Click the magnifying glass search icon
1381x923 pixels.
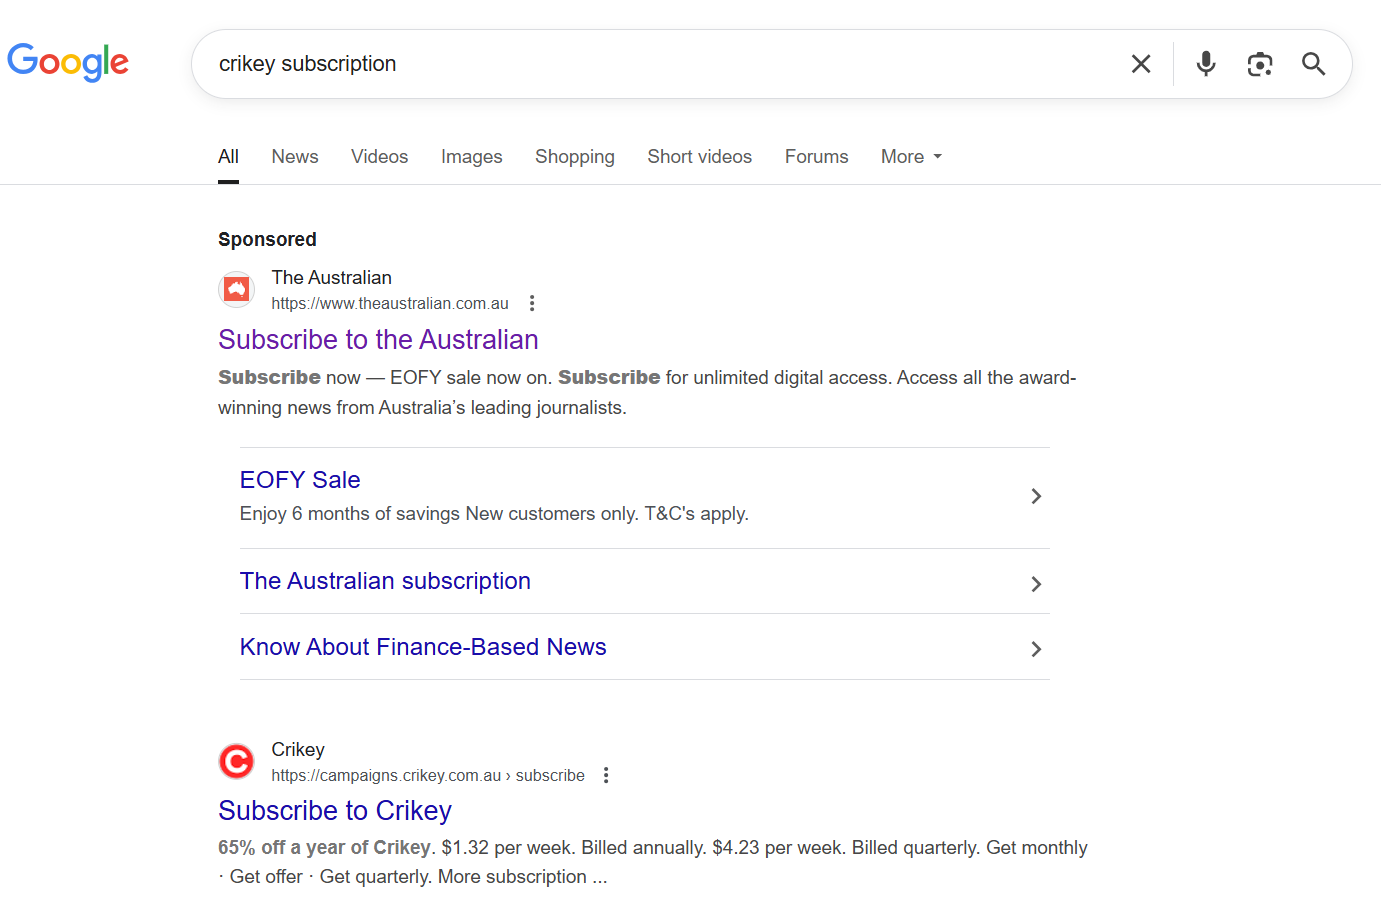click(1313, 64)
